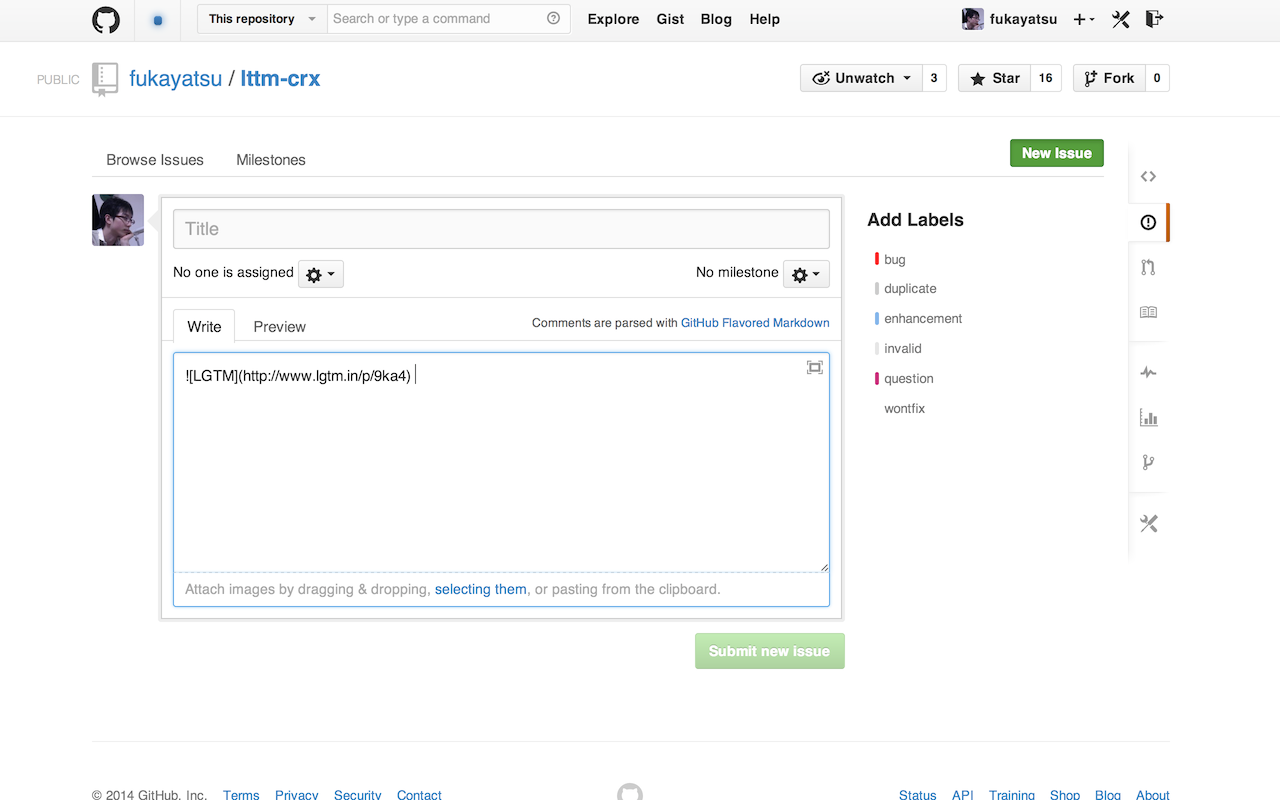Toggle fullscreen zen writing mode icon
Screen dimensions: 1280x800
[x=815, y=367]
